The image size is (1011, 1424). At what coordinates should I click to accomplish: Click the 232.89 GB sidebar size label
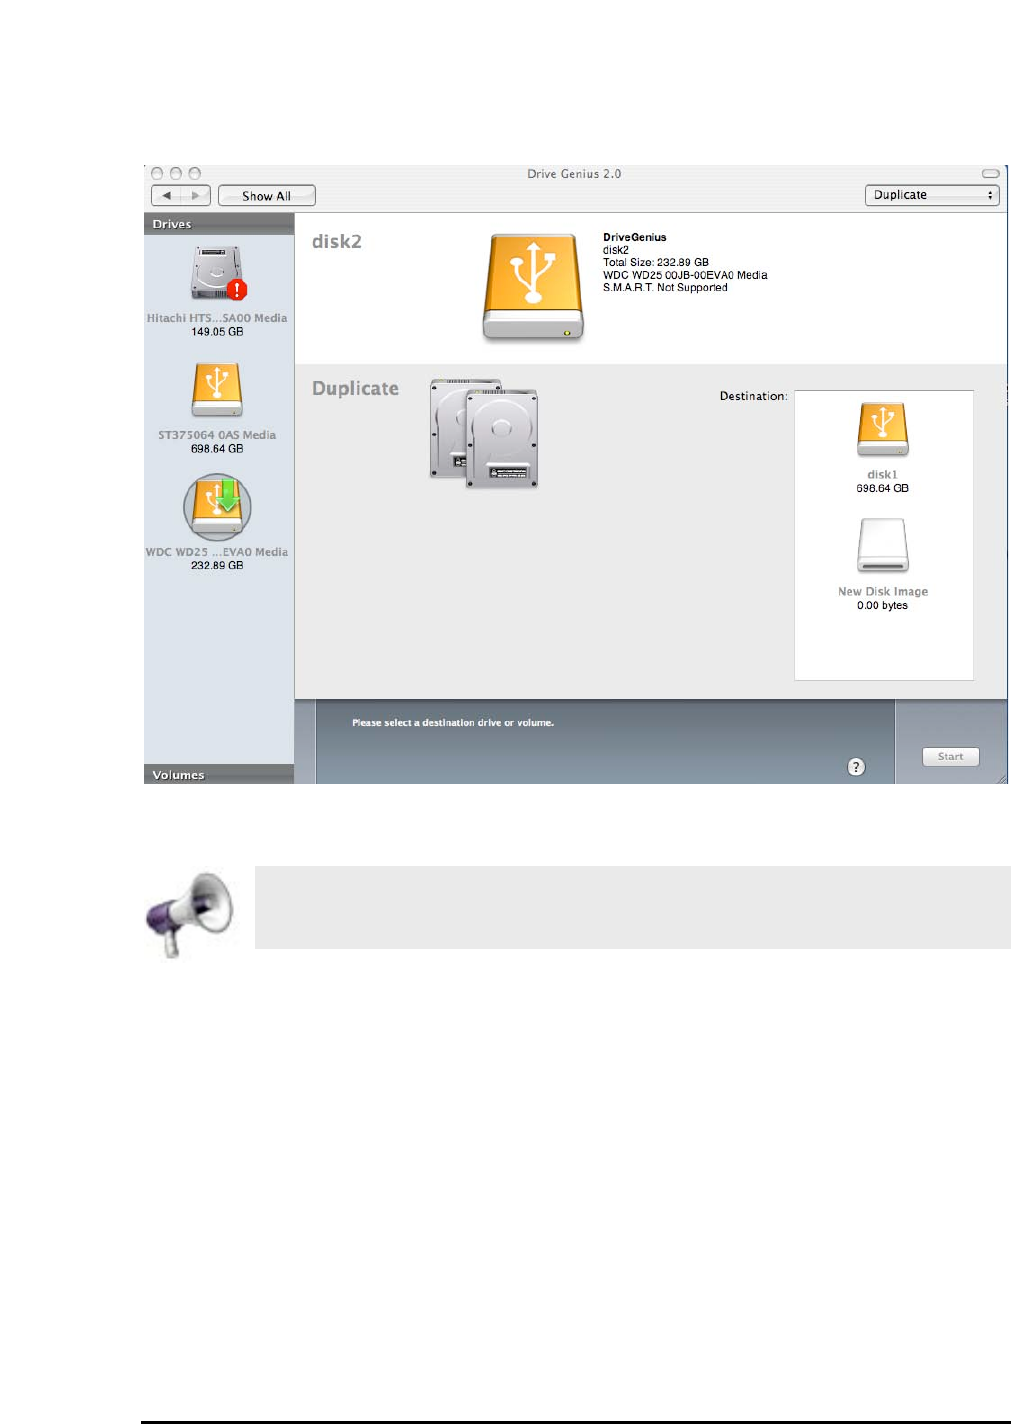[217, 566]
